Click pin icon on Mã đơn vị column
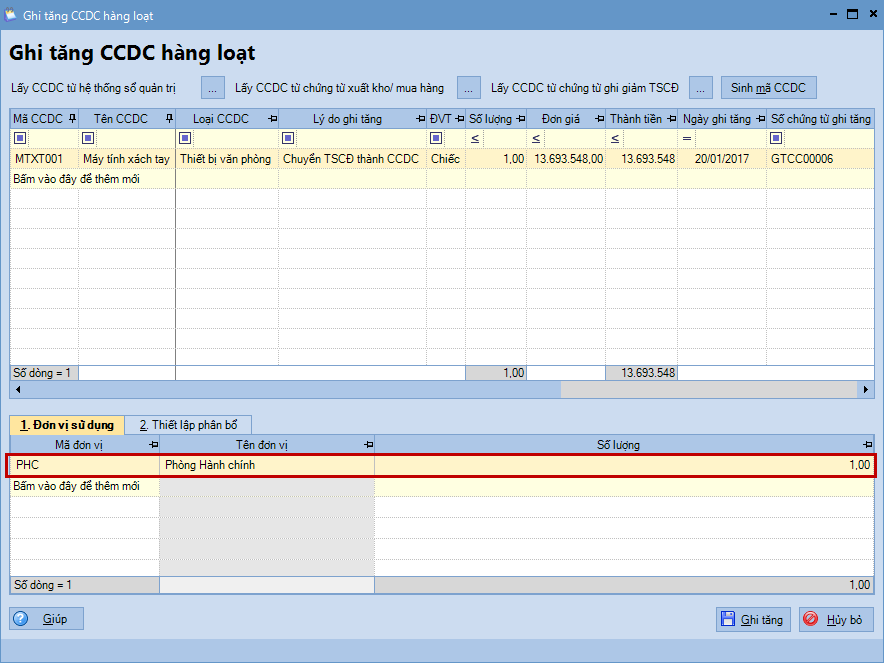Image resolution: width=884 pixels, height=663 pixels. (152, 445)
